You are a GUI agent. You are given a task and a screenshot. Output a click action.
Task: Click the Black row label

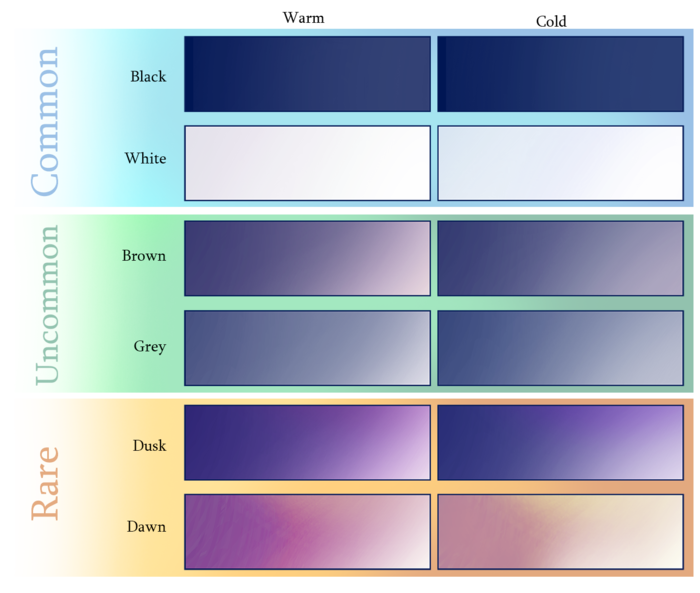click(x=148, y=77)
